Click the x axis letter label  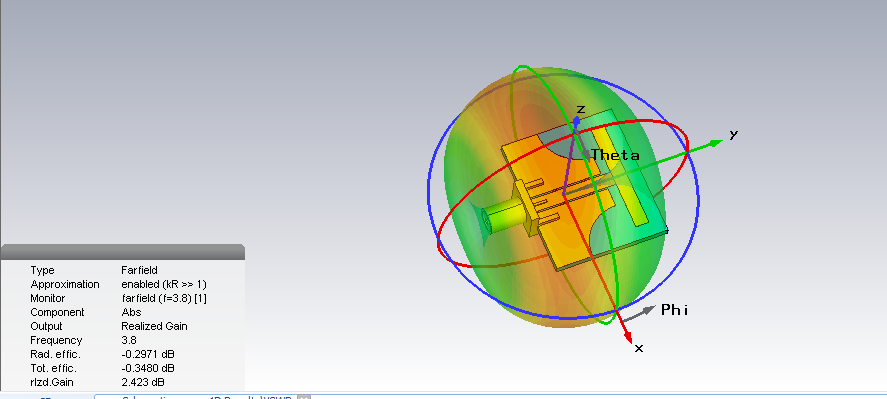[639, 348]
